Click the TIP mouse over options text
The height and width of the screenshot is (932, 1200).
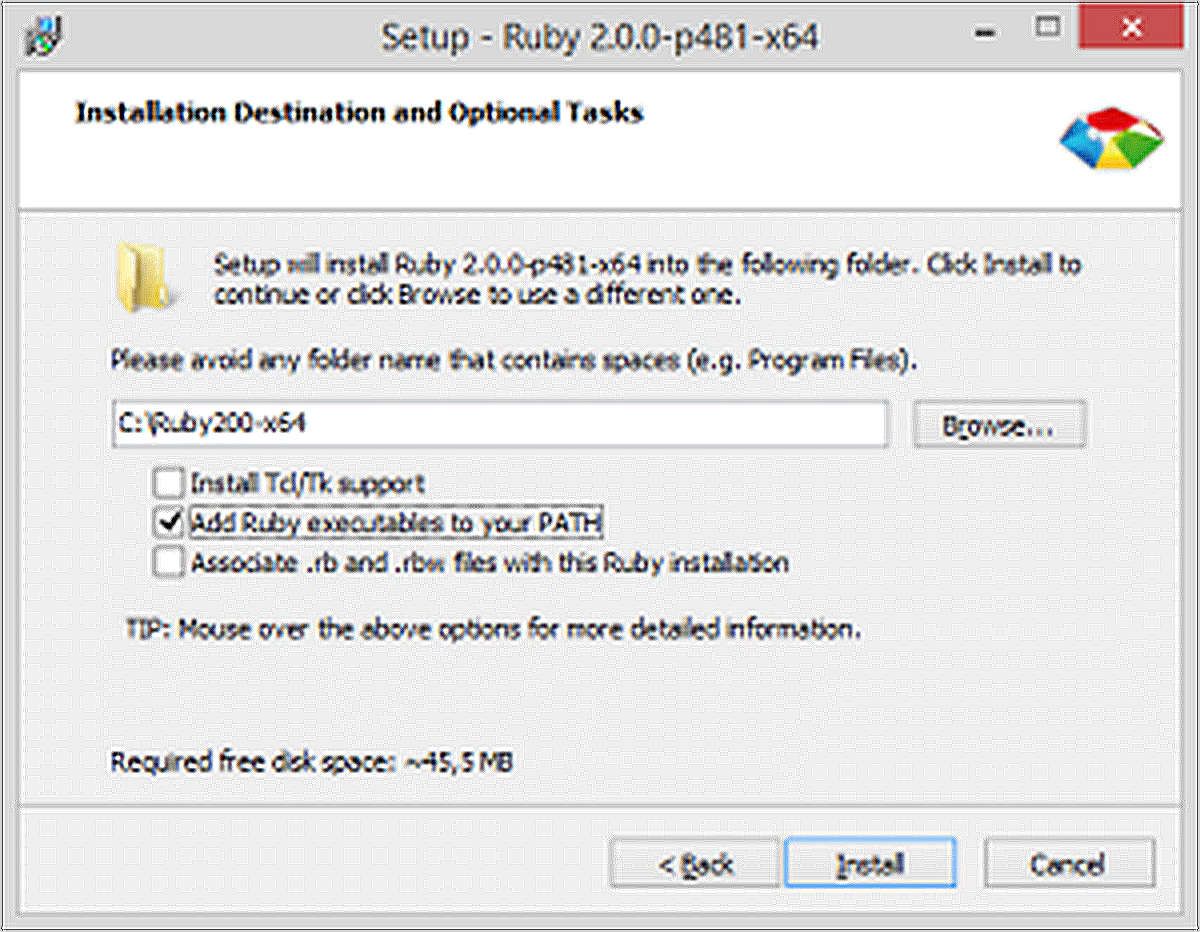[x=493, y=631]
